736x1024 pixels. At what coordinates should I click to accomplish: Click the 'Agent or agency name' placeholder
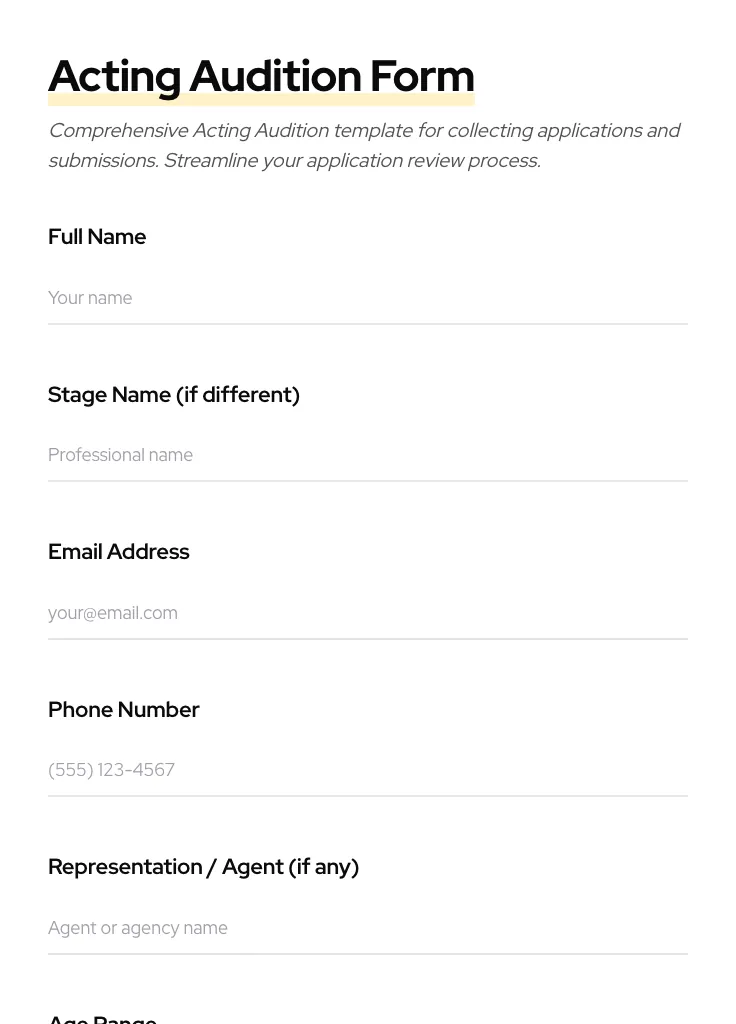pos(138,928)
